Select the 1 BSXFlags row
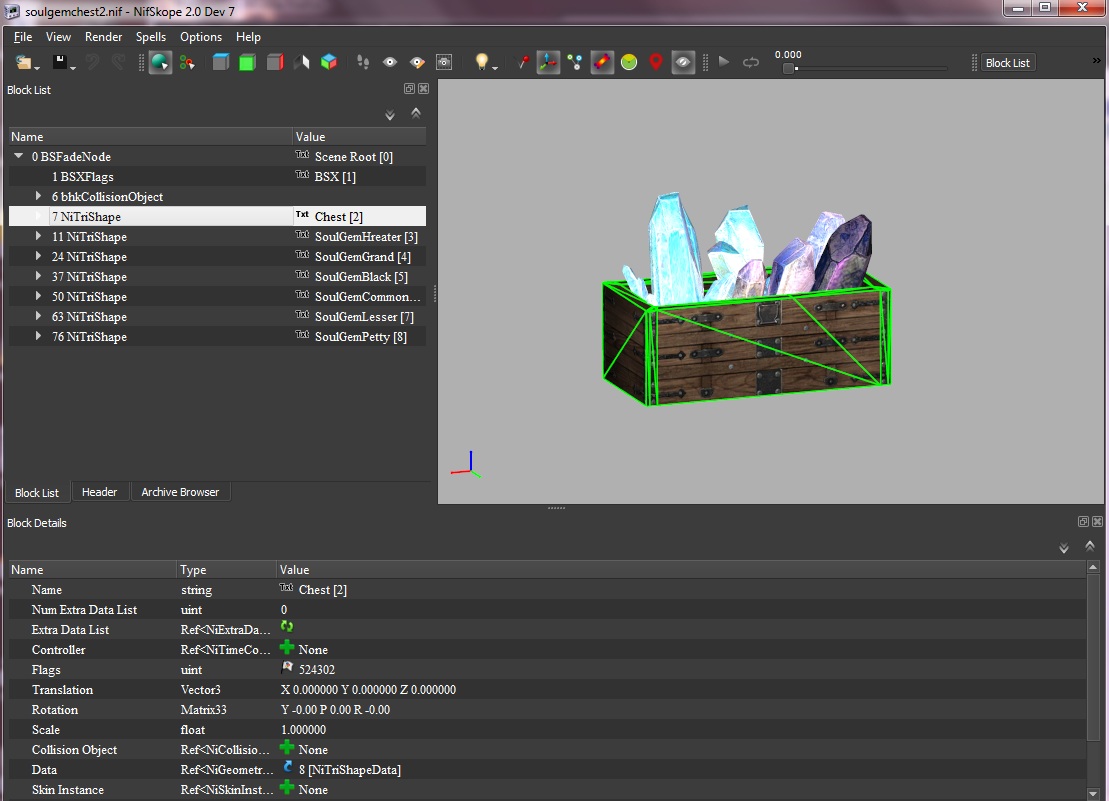This screenshot has height=801, width=1109. click(217, 177)
